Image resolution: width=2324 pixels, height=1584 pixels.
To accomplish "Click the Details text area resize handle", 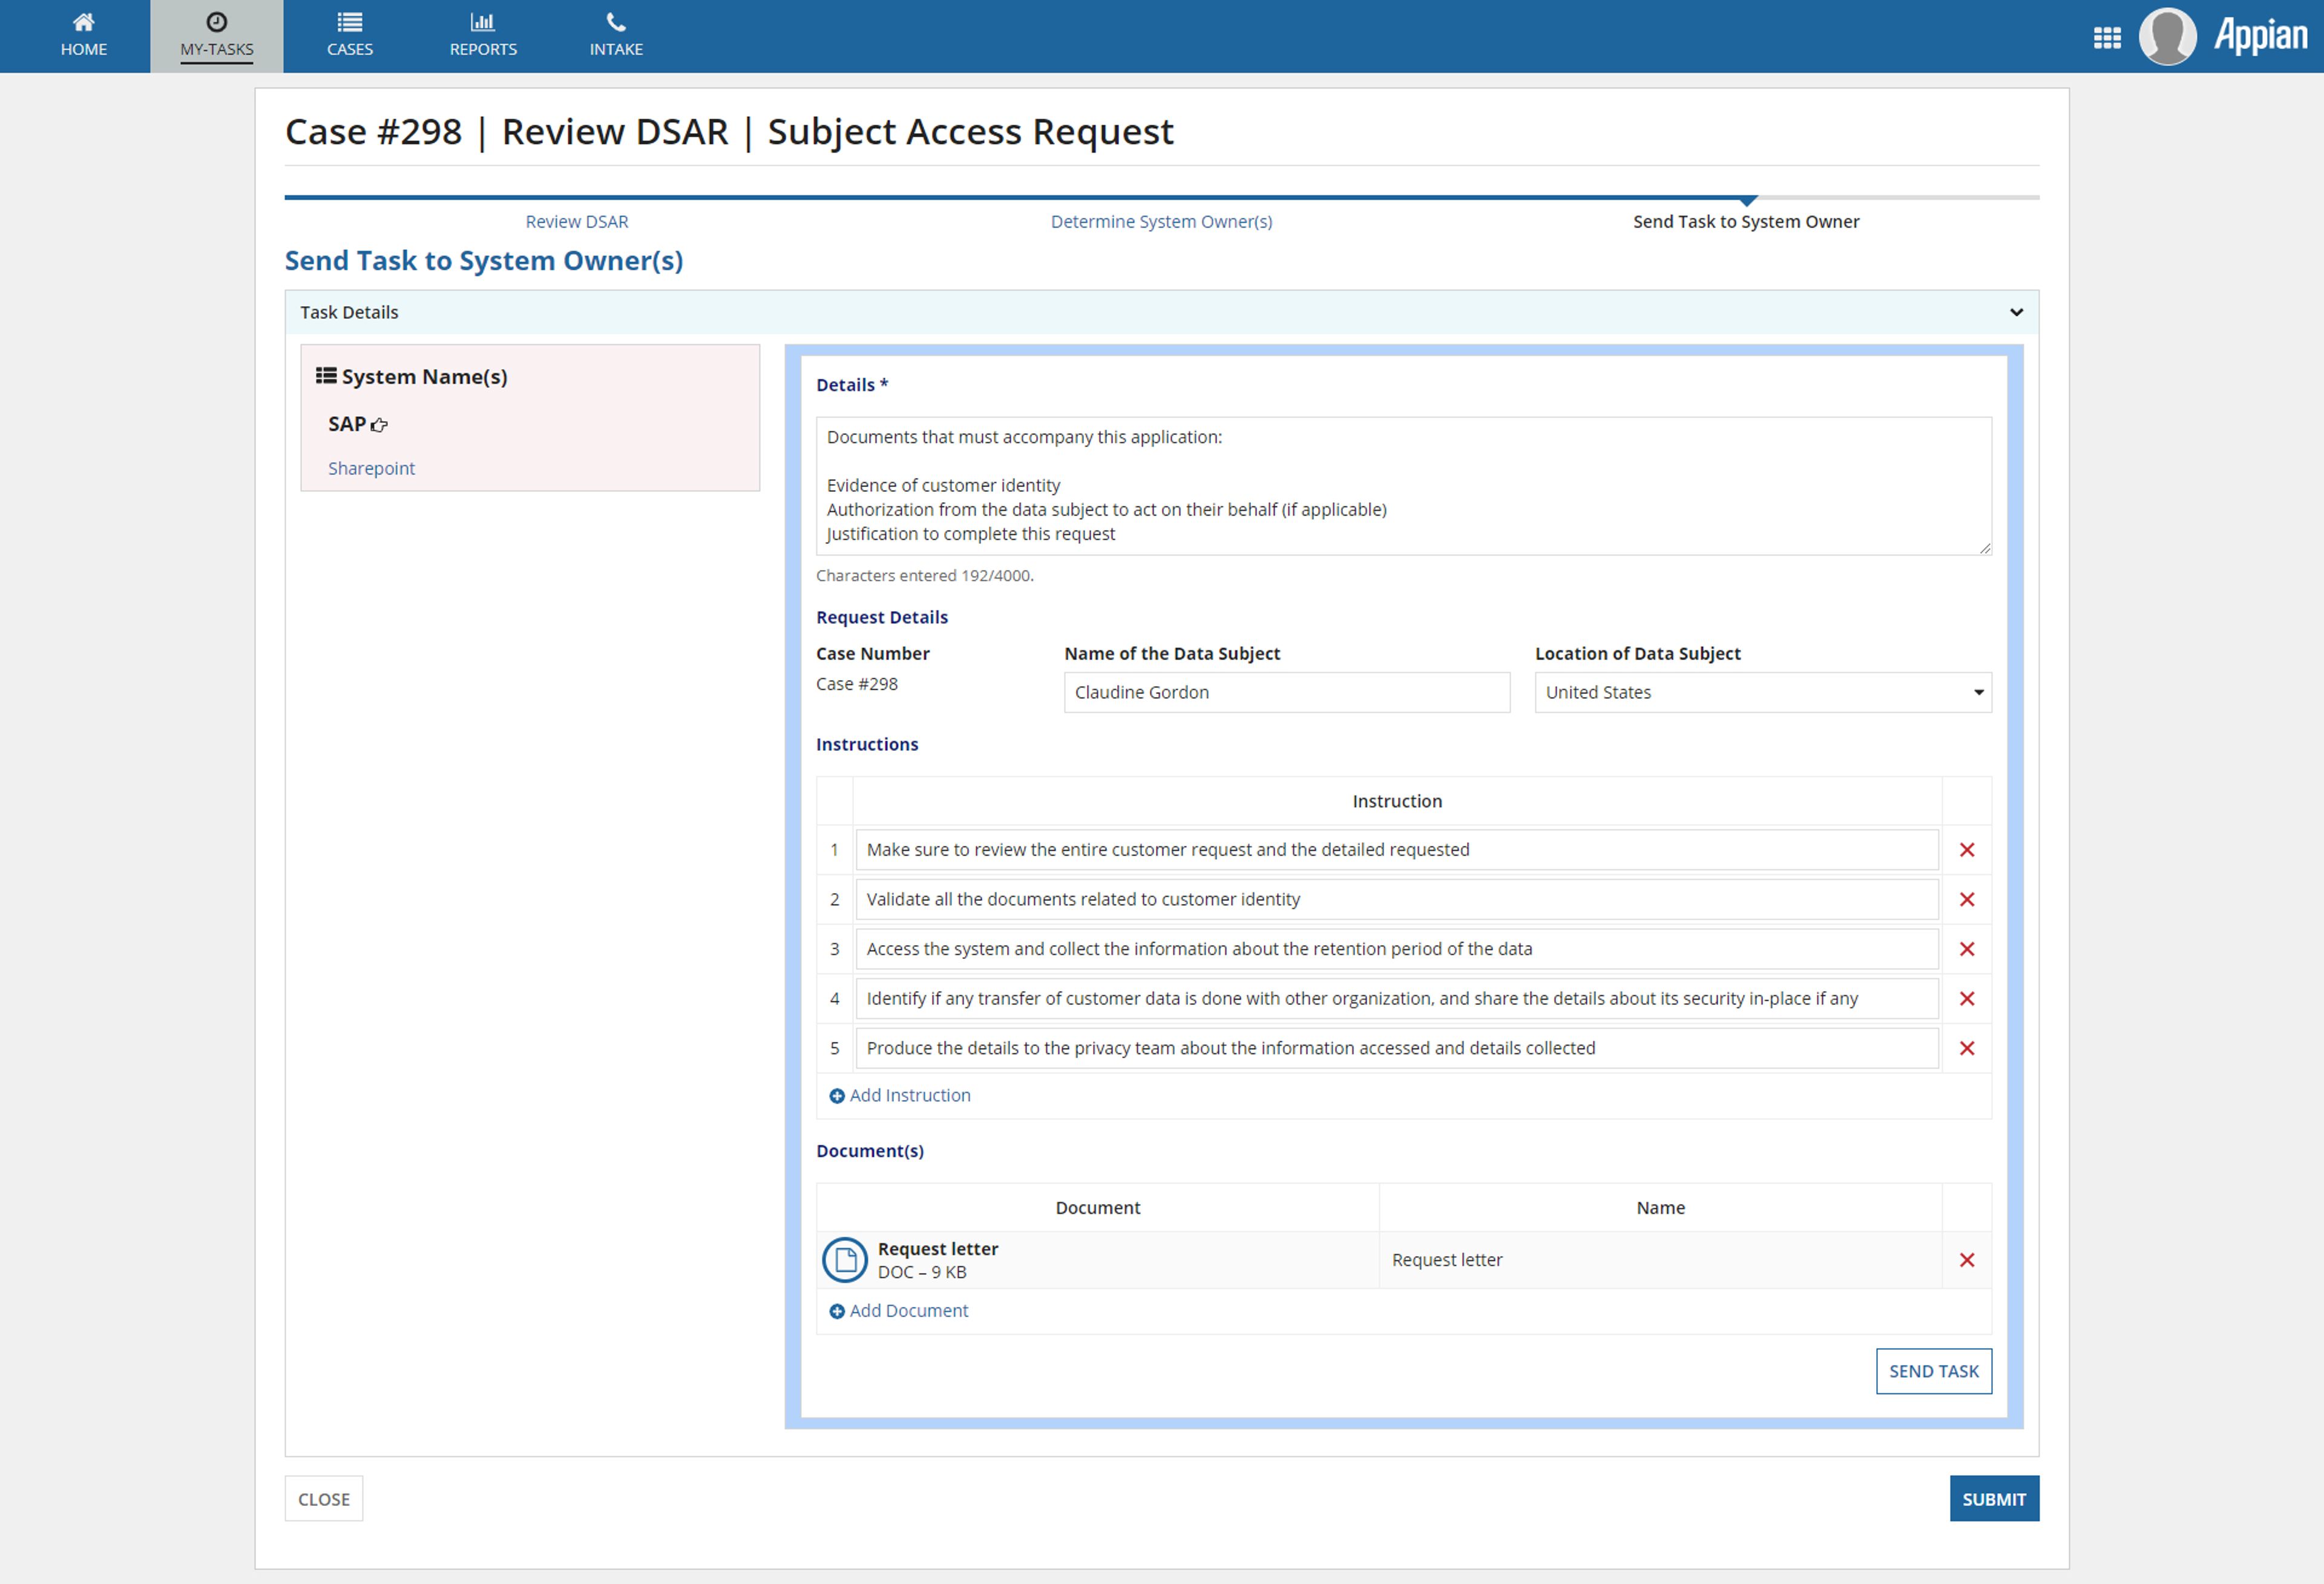I will point(1985,548).
